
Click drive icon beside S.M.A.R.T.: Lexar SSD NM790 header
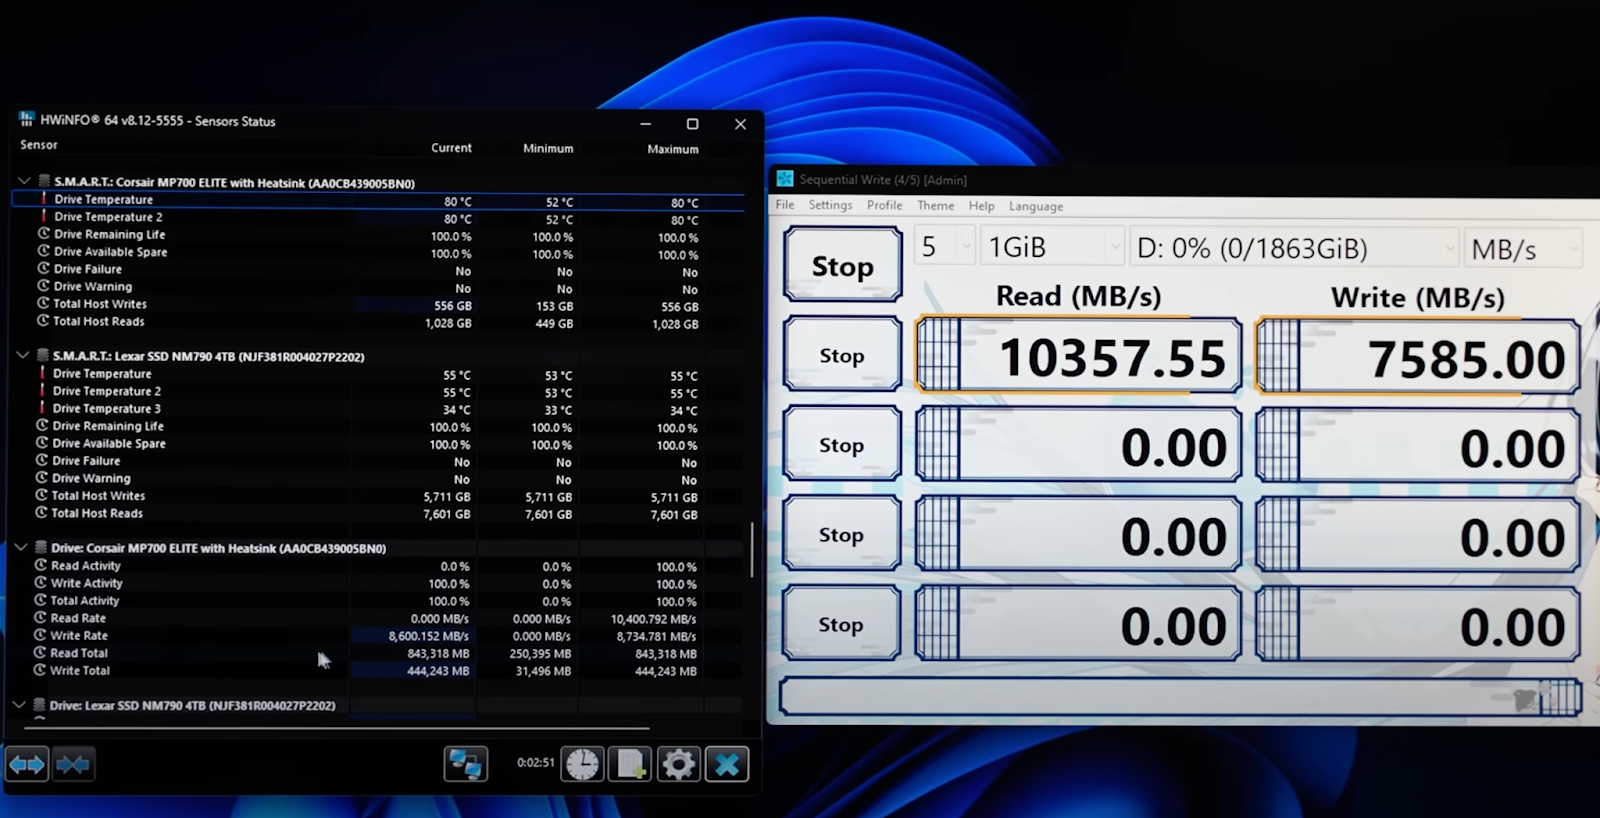[43, 355]
